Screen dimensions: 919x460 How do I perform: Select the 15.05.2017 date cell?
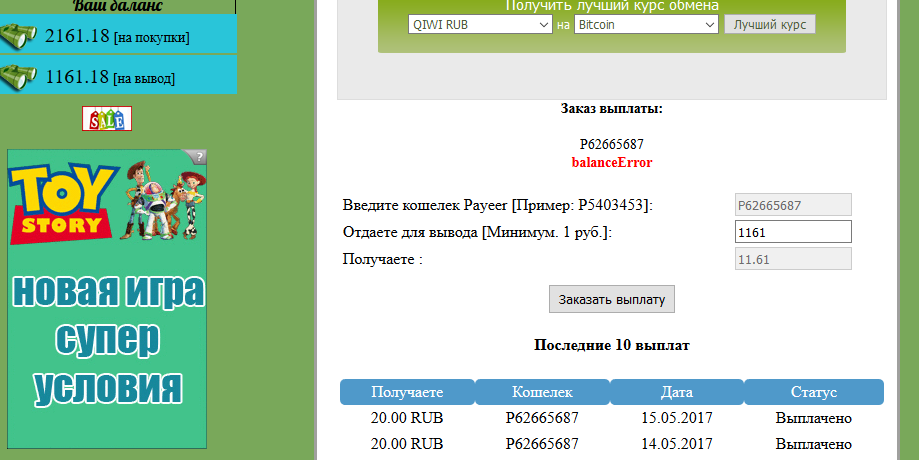click(x=676, y=418)
